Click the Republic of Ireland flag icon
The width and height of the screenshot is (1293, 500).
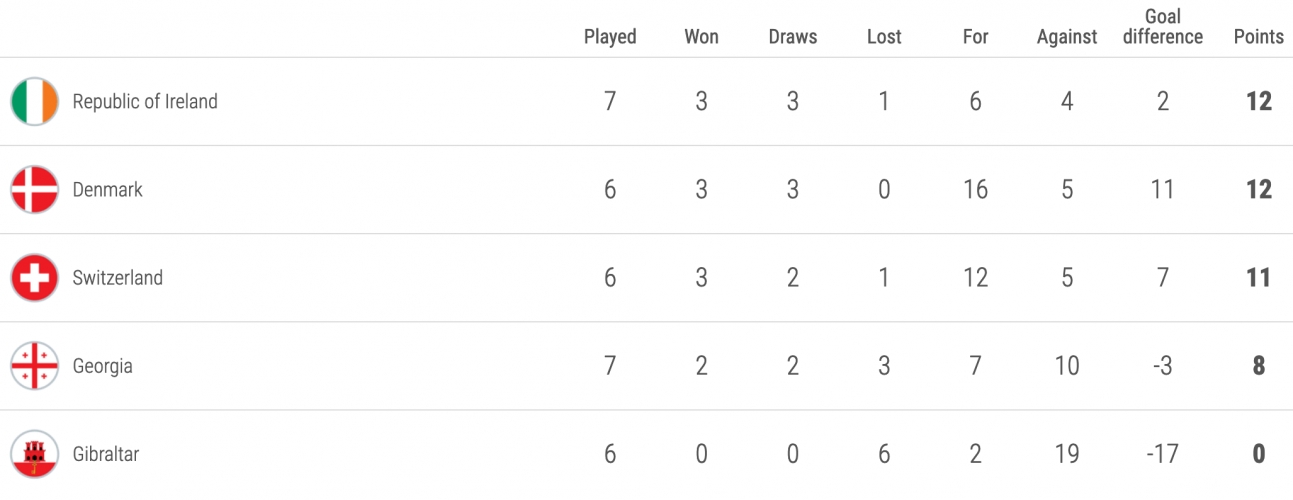pos(35,102)
